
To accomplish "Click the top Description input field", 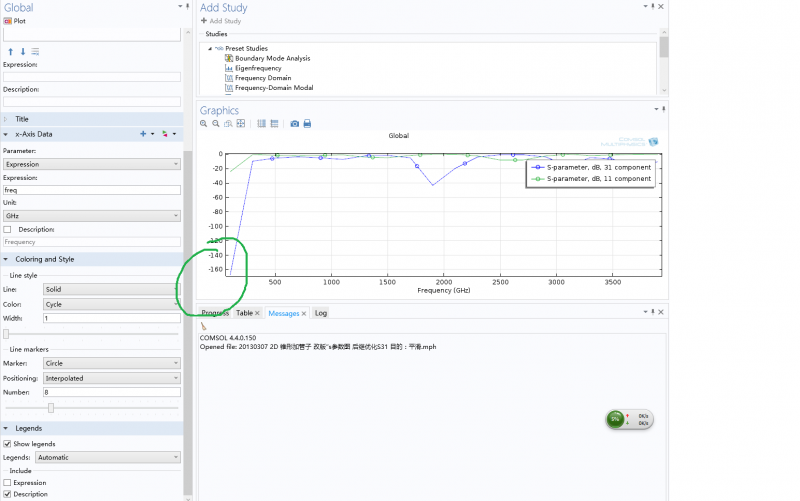I will pos(92,102).
